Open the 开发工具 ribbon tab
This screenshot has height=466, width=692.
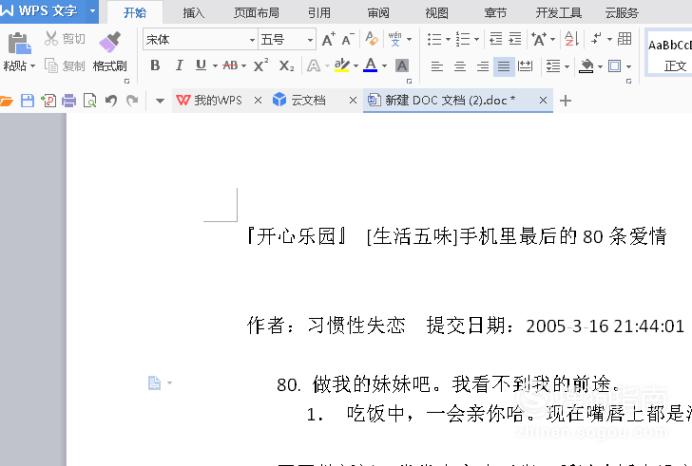point(558,13)
